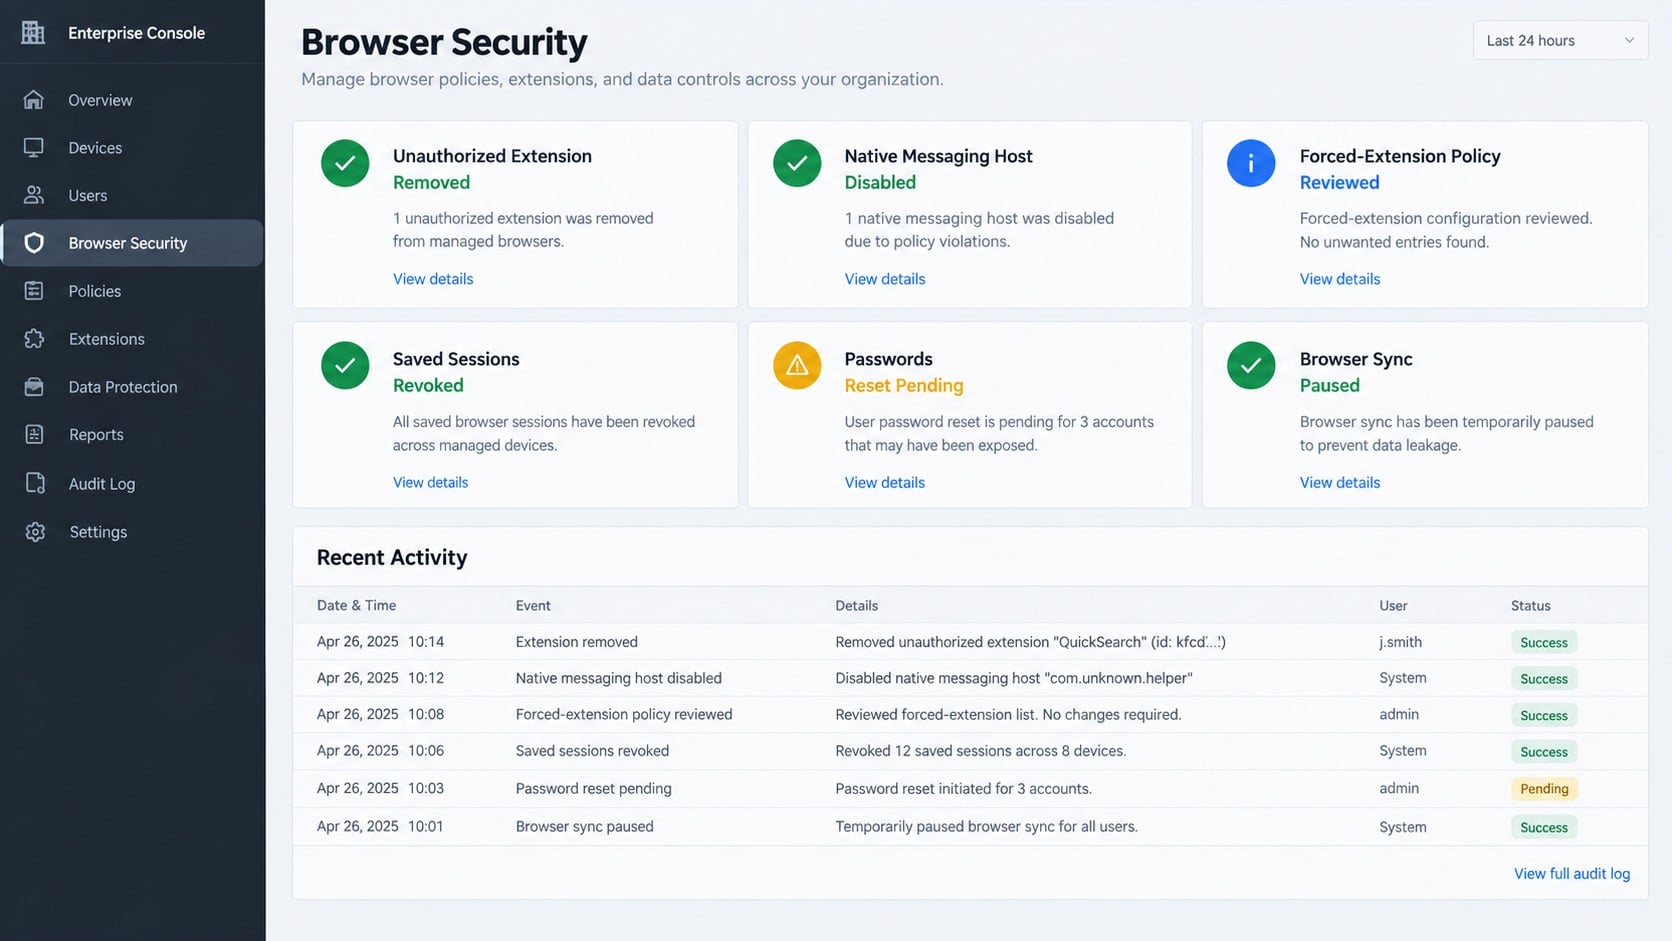1672x941 pixels.
Task: Open the Last 24 hours time range dropdown
Action: (x=1560, y=40)
